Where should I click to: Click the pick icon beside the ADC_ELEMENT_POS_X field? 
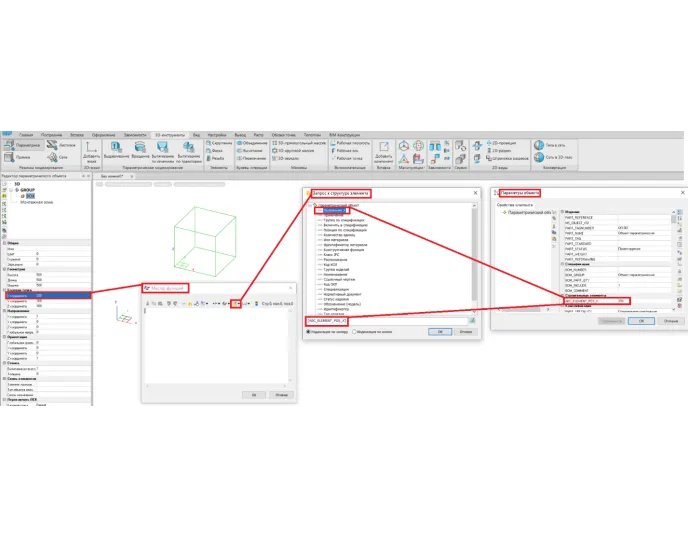point(472,321)
